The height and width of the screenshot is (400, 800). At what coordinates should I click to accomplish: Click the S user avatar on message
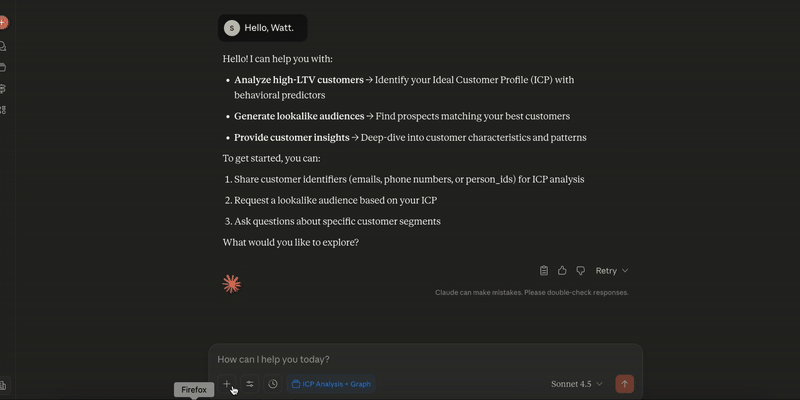(232, 28)
